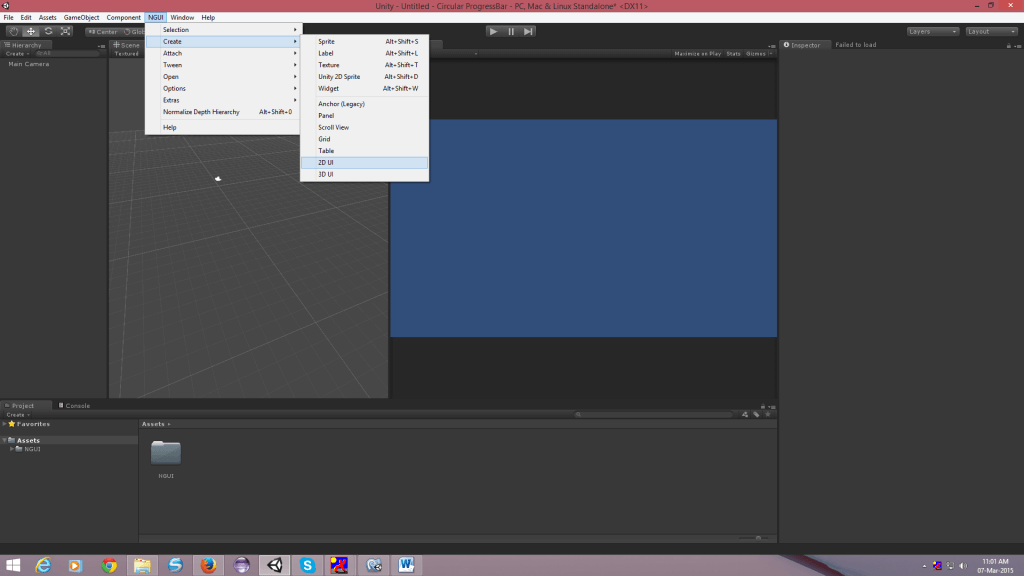The image size is (1024, 576).
Task: Open the Gizmos dropdown
Action: click(x=759, y=54)
